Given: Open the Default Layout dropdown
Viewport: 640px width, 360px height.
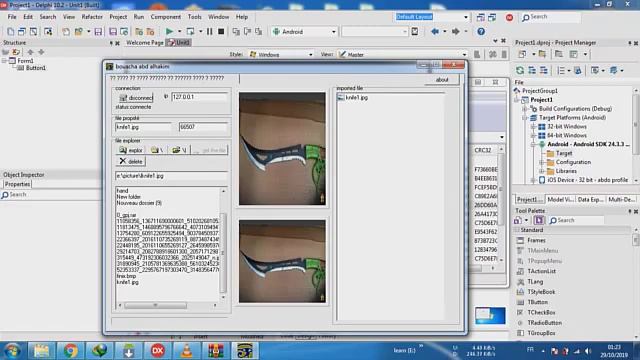Looking at the screenshot, I should click(466, 17).
